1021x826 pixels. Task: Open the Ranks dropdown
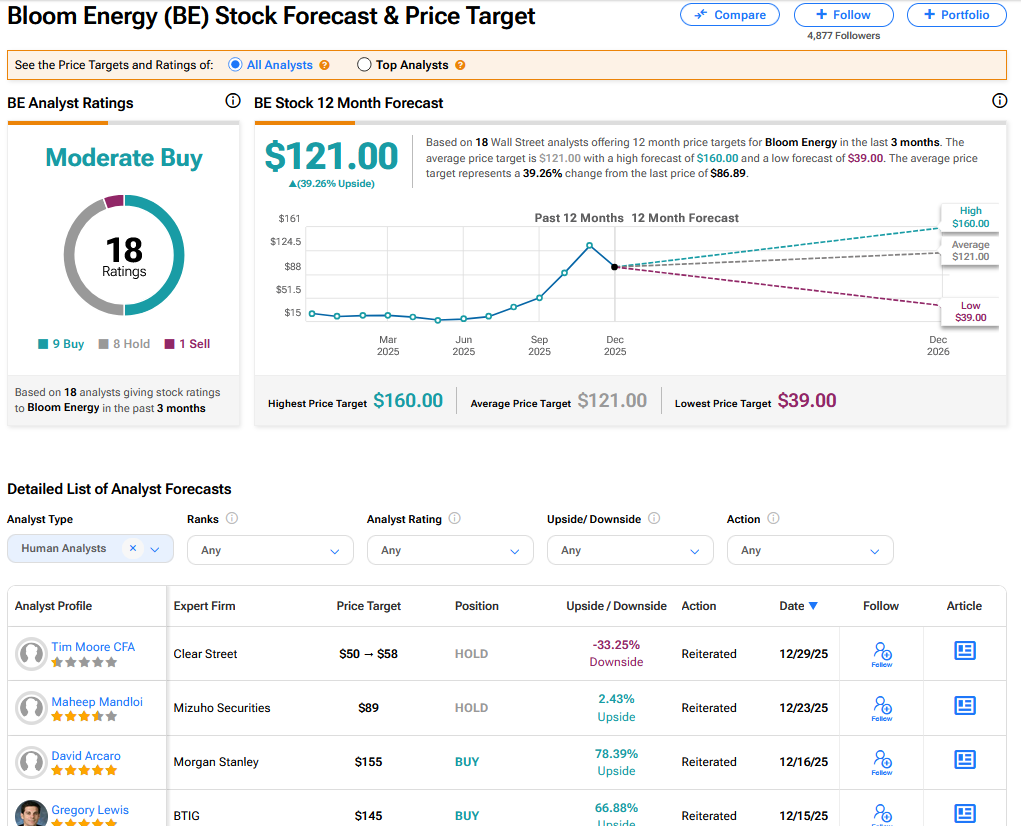[x=270, y=550]
